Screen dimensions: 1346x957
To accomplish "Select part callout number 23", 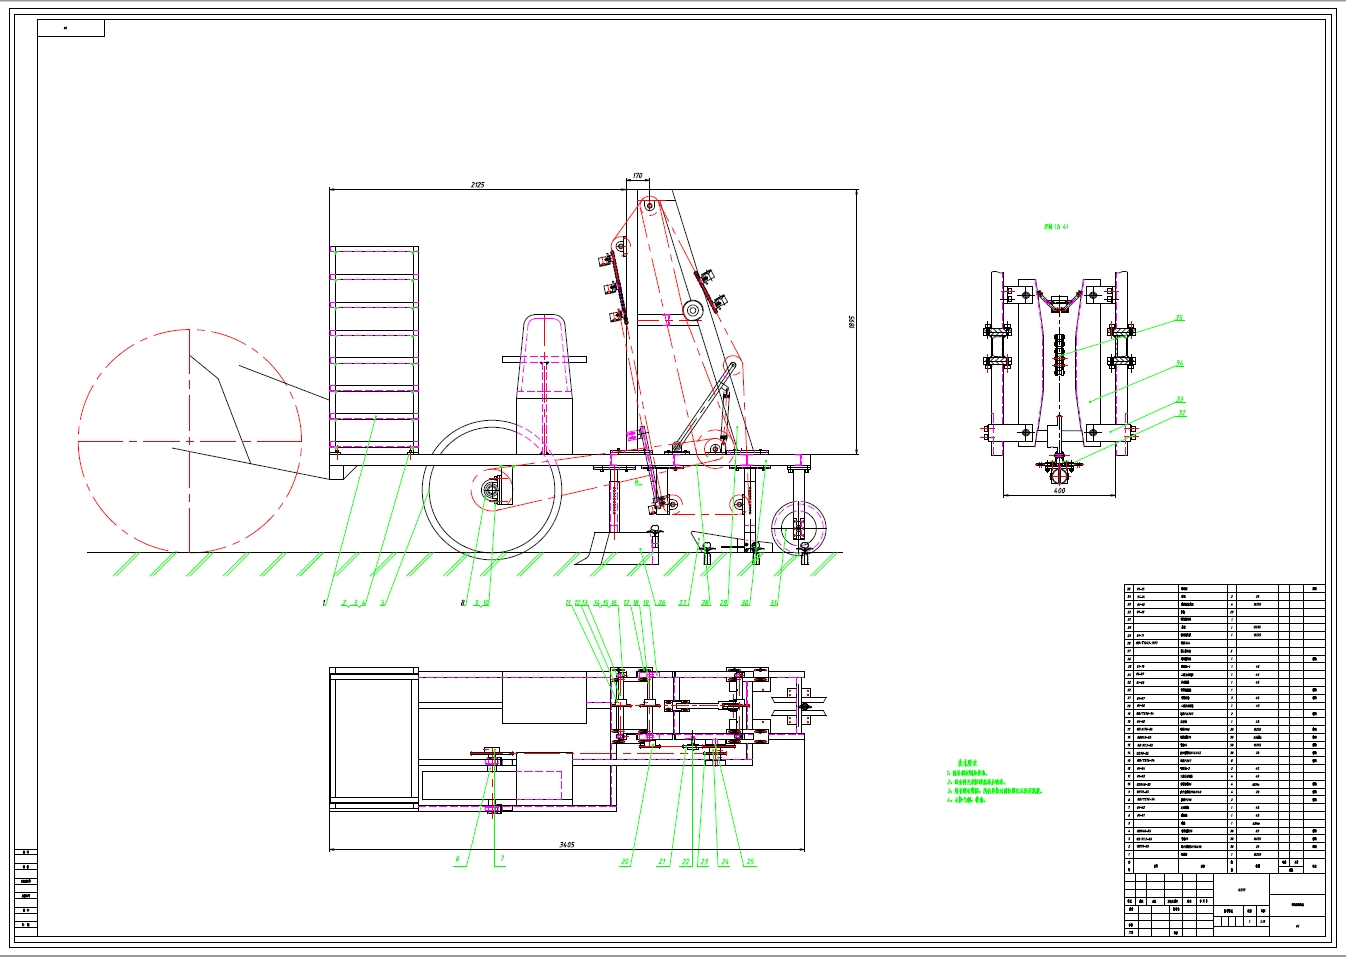I will click(x=704, y=862).
